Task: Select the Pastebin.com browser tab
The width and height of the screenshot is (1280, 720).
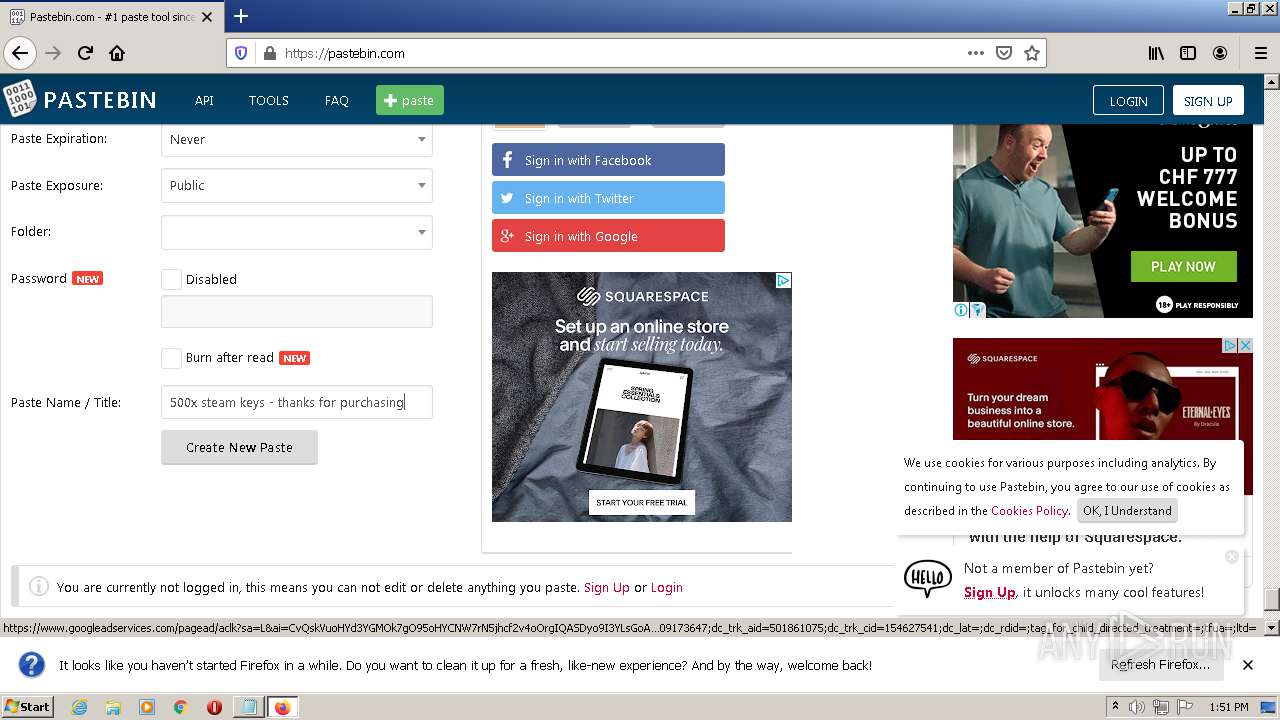Action: point(110,17)
